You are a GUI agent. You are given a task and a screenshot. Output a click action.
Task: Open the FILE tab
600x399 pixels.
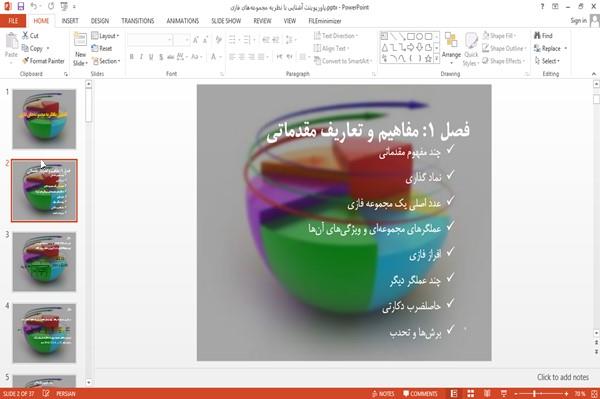point(13,21)
